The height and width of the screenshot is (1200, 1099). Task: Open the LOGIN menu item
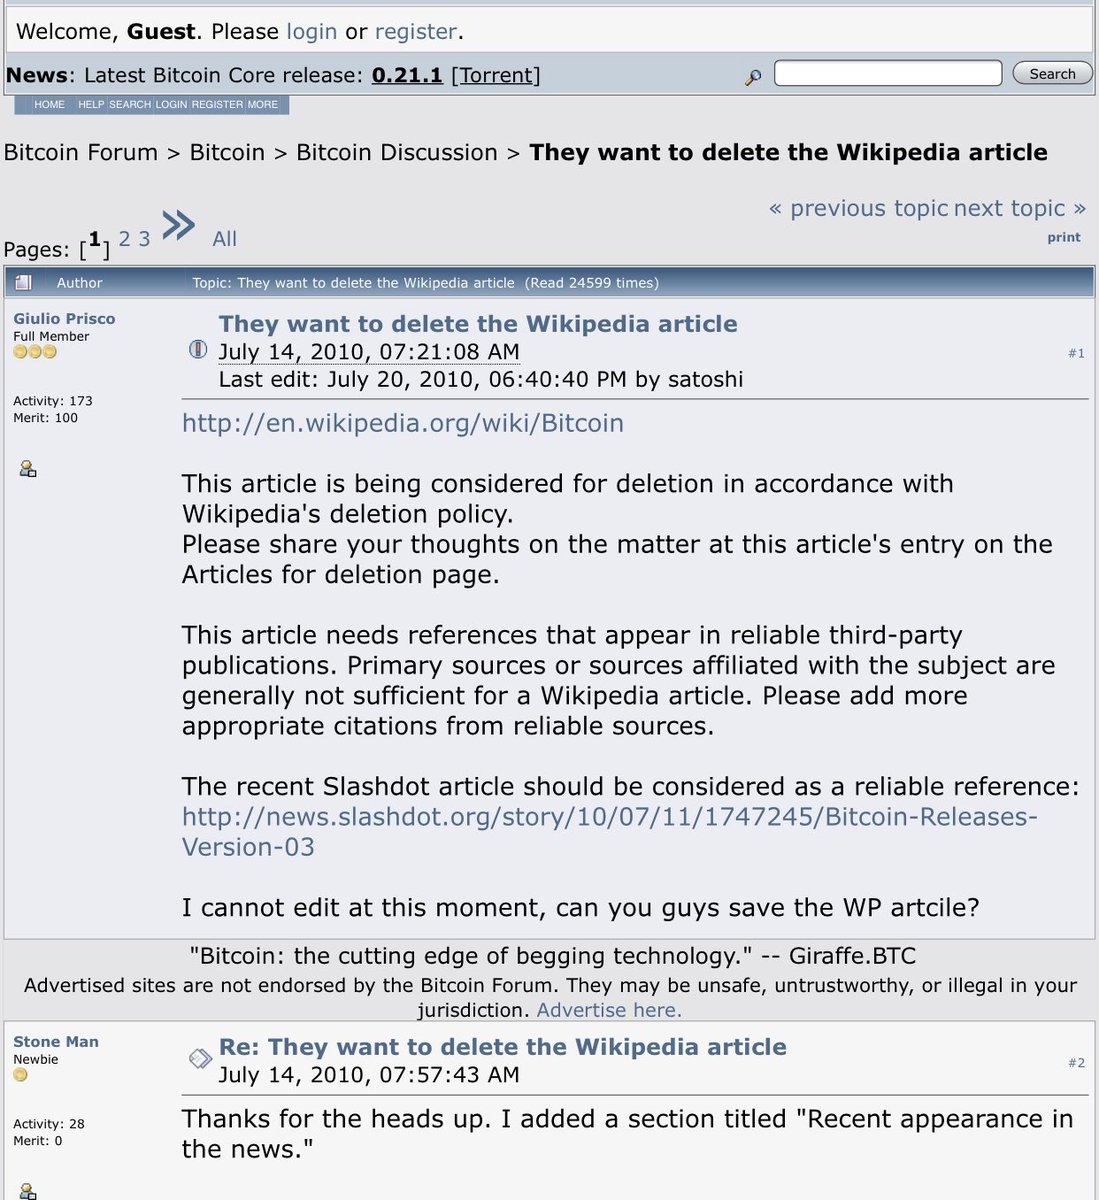171,104
